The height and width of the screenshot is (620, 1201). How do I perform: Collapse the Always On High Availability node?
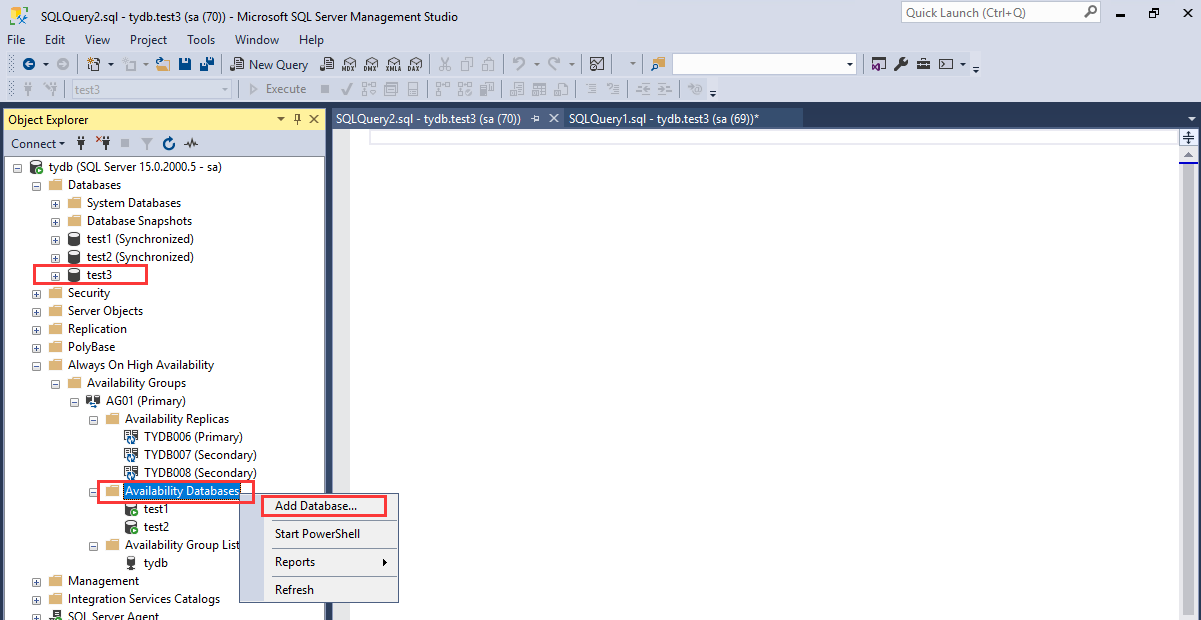point(37,365)
